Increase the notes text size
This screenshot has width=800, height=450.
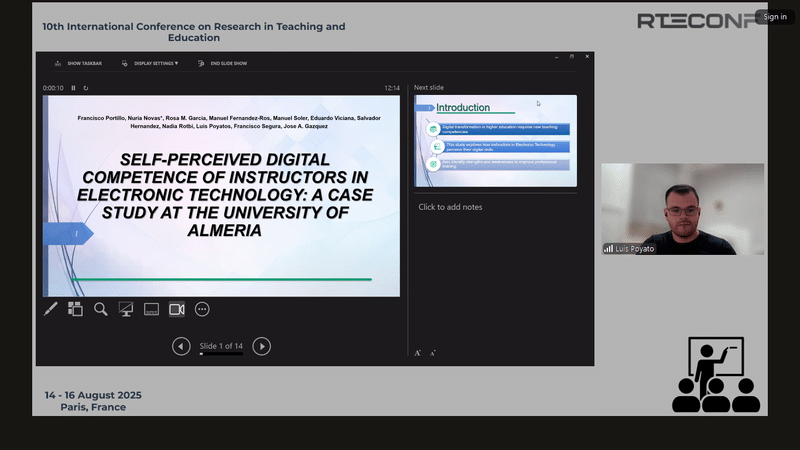(418, 353)
